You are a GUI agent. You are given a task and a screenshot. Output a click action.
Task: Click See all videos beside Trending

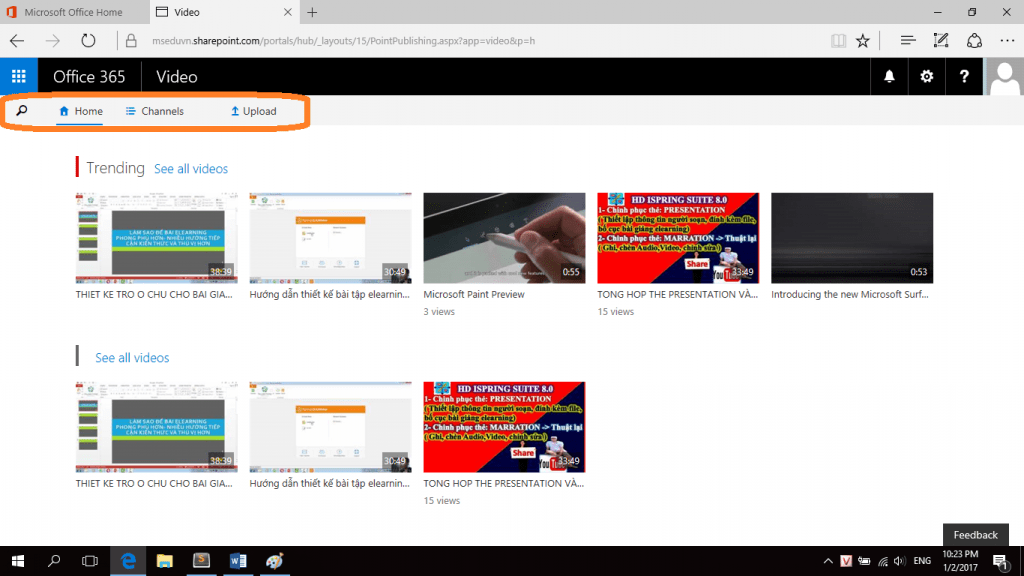[x=191, y=168]
